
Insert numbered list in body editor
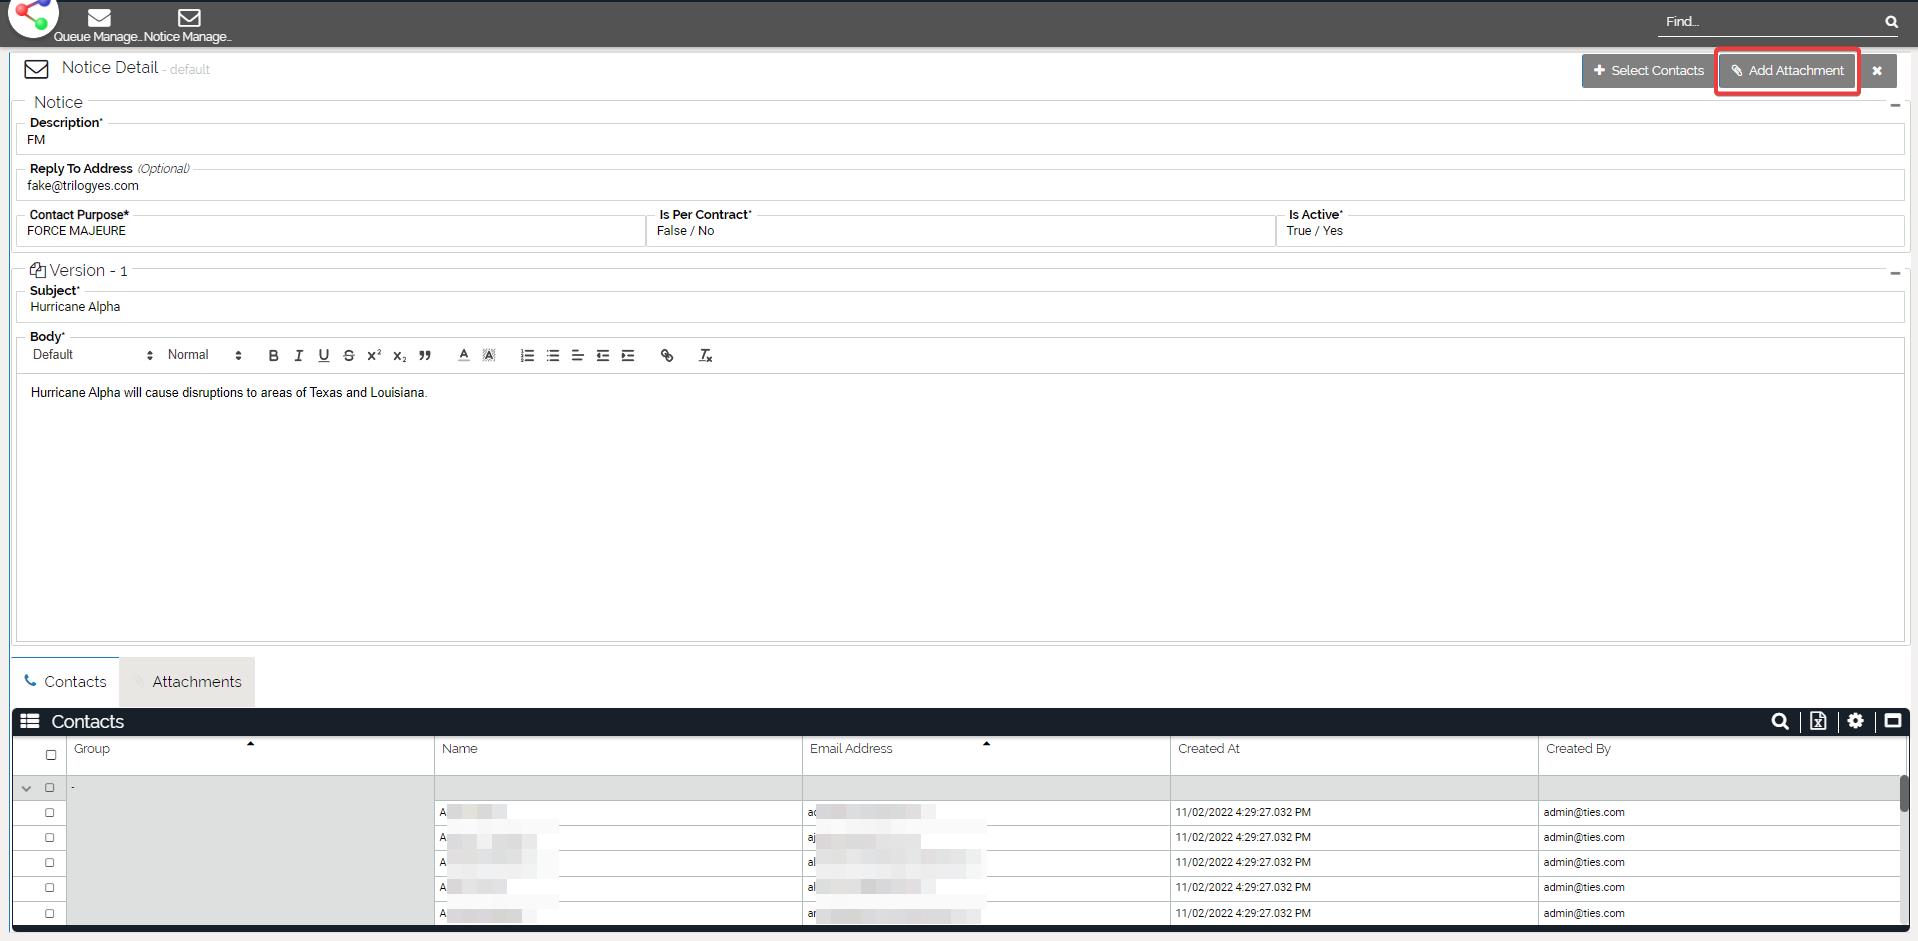tap(527, 356)
